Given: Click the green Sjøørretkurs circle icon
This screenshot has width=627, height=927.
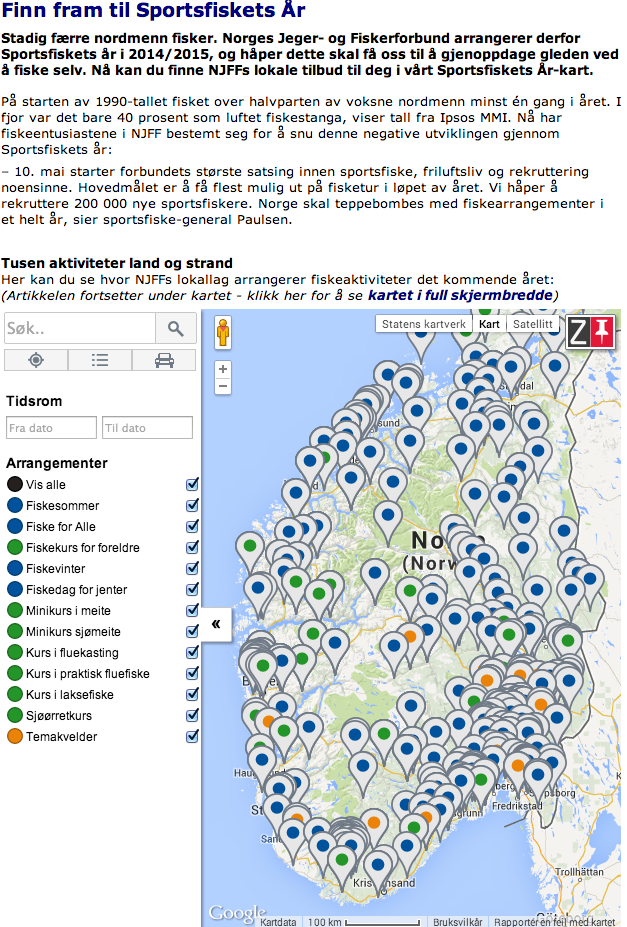Looking at the screenshot, I should tap(15, 715).
